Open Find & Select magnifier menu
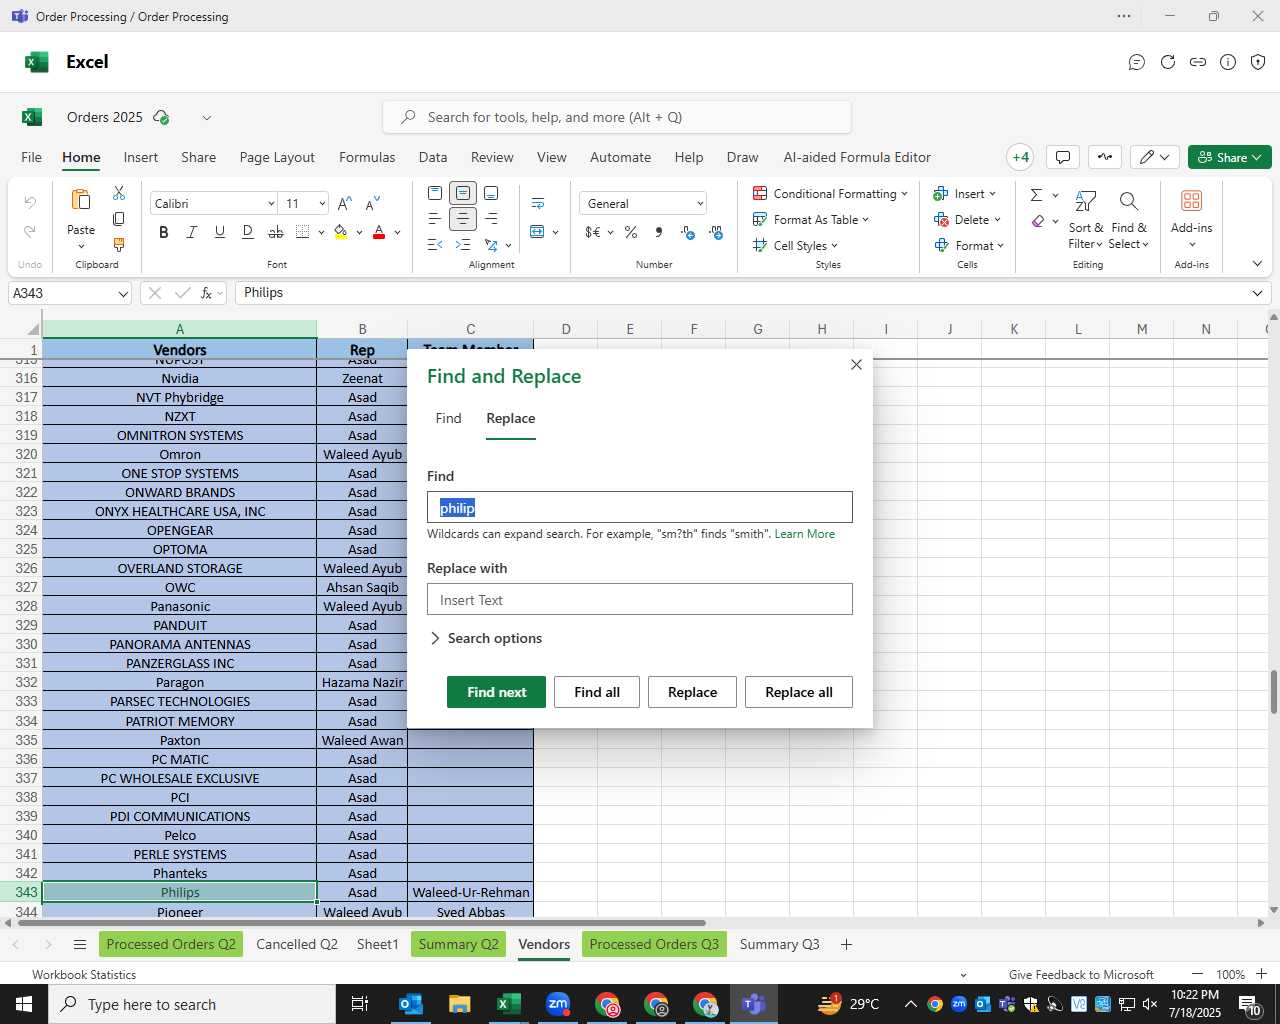Image resolution: width=1280 pixels, height=1024 pixels. coord(1129,220)
